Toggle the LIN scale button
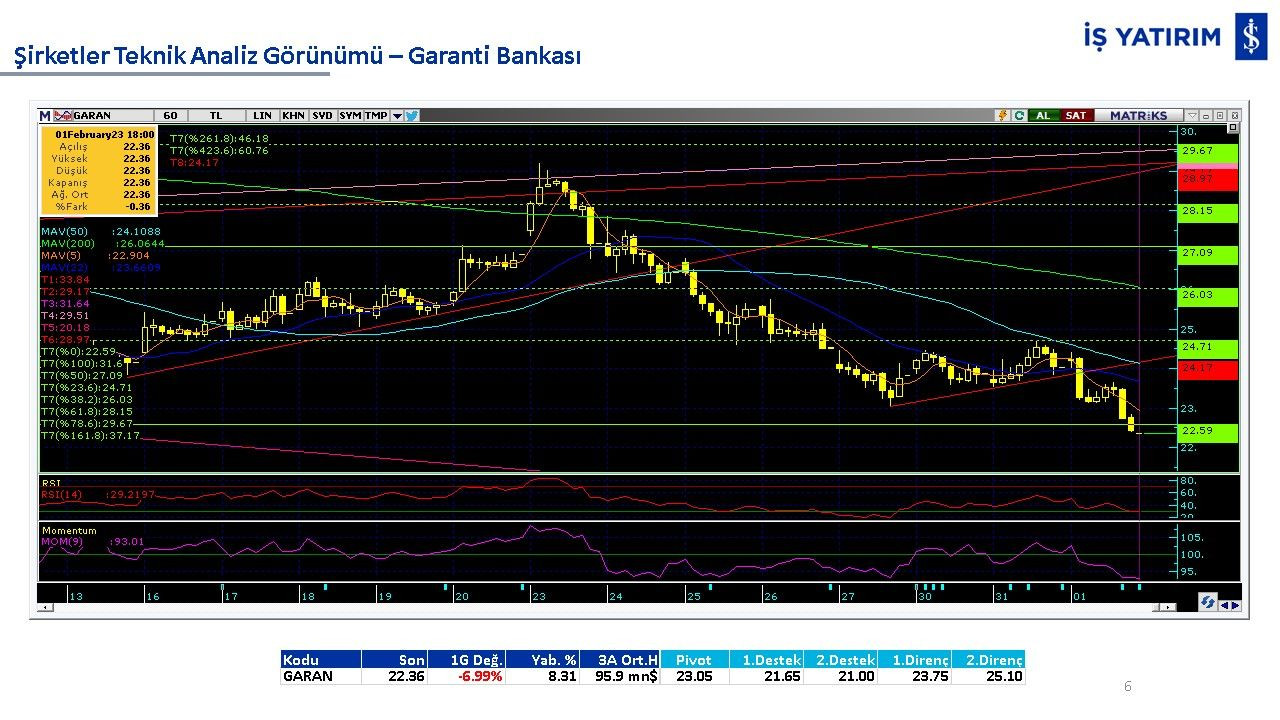The image size is (1280, 720). click(262, 115)
